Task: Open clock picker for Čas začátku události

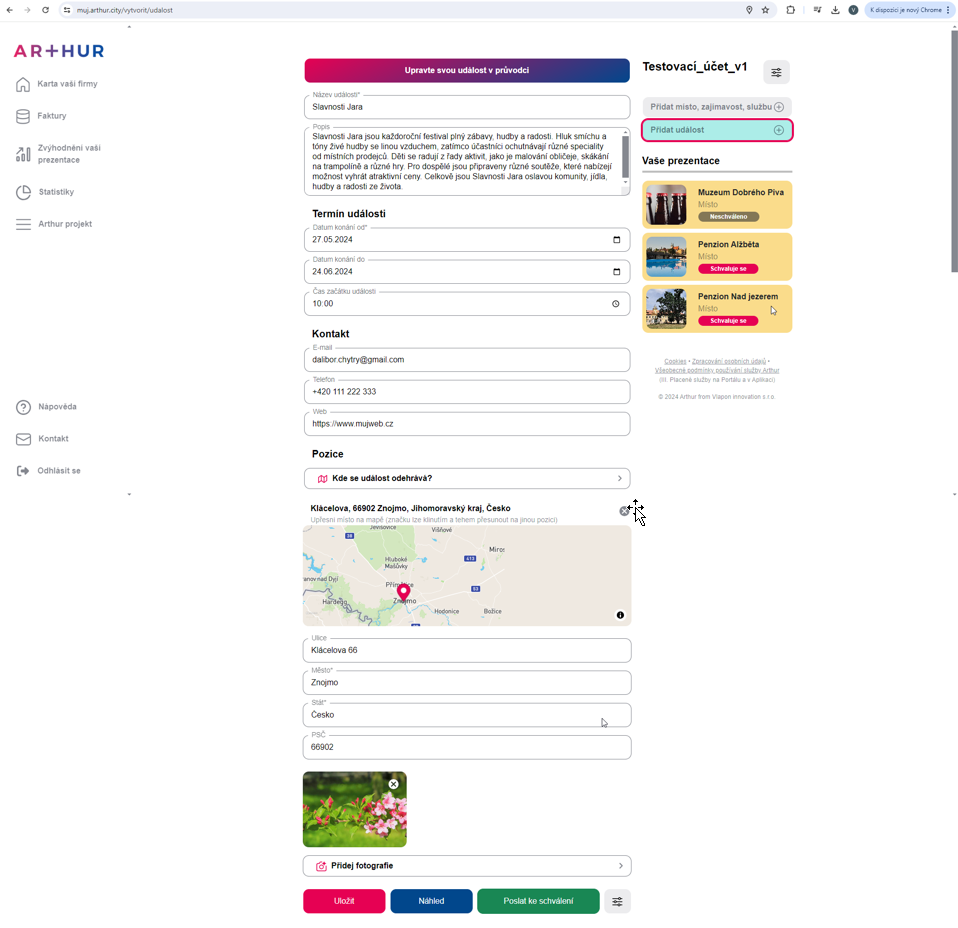Action: (616, 304)
